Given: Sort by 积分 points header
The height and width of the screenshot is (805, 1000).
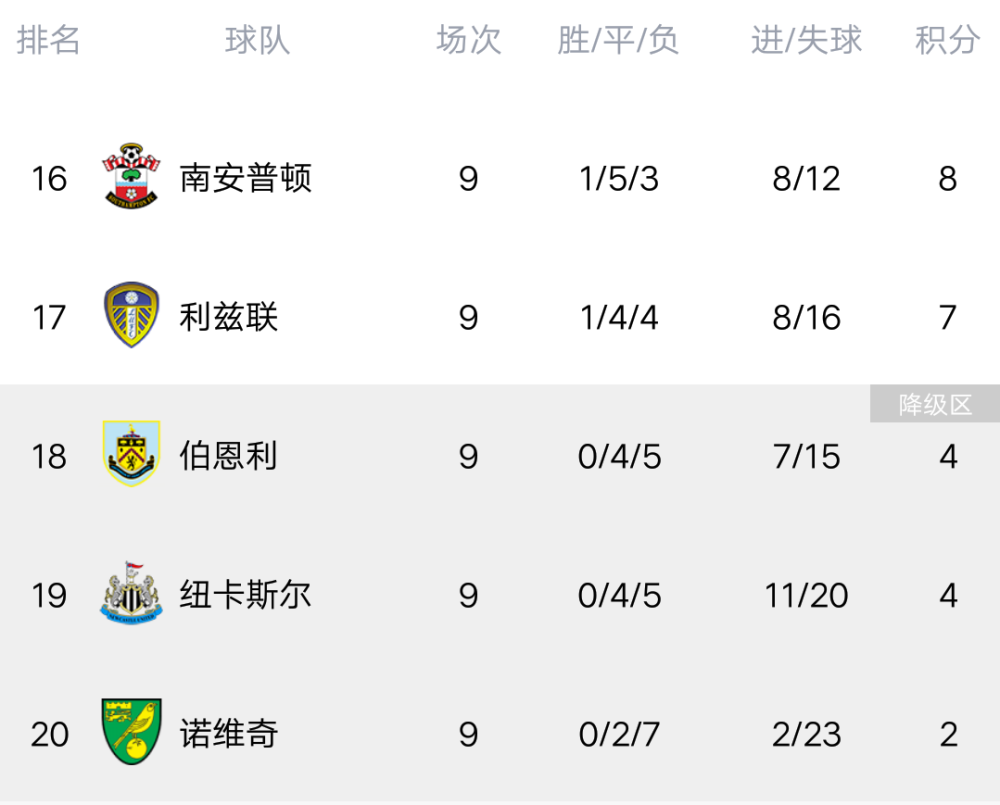Looking at the screenshot, I should click(948, 40).
